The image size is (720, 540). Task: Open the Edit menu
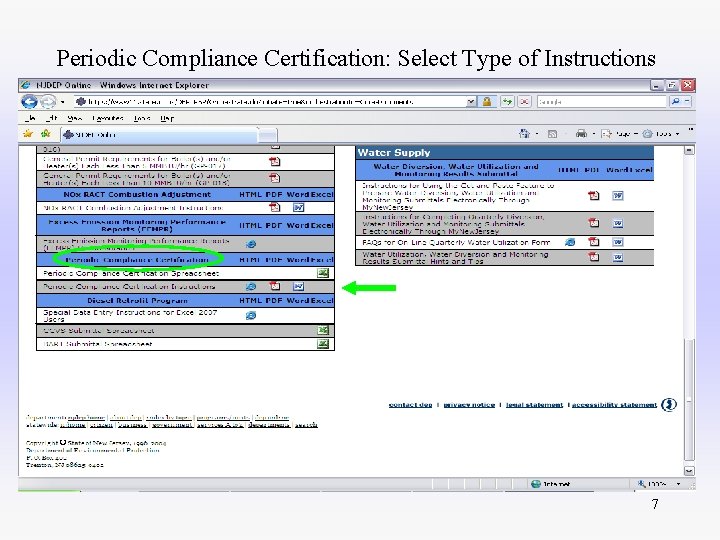click(x=52, y=118)
